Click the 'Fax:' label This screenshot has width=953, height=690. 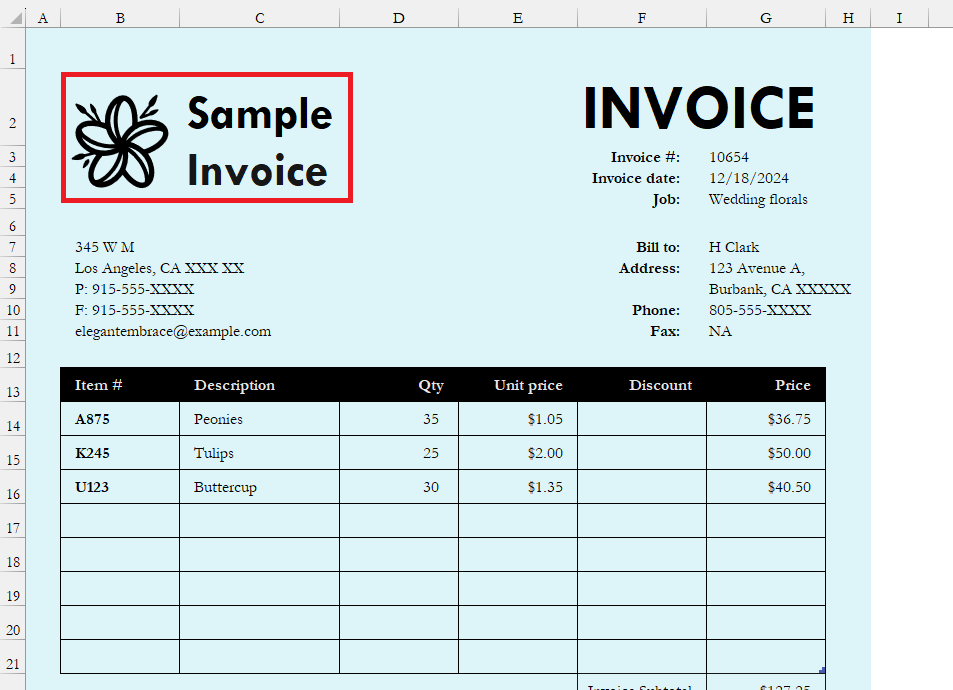(665, 331)
